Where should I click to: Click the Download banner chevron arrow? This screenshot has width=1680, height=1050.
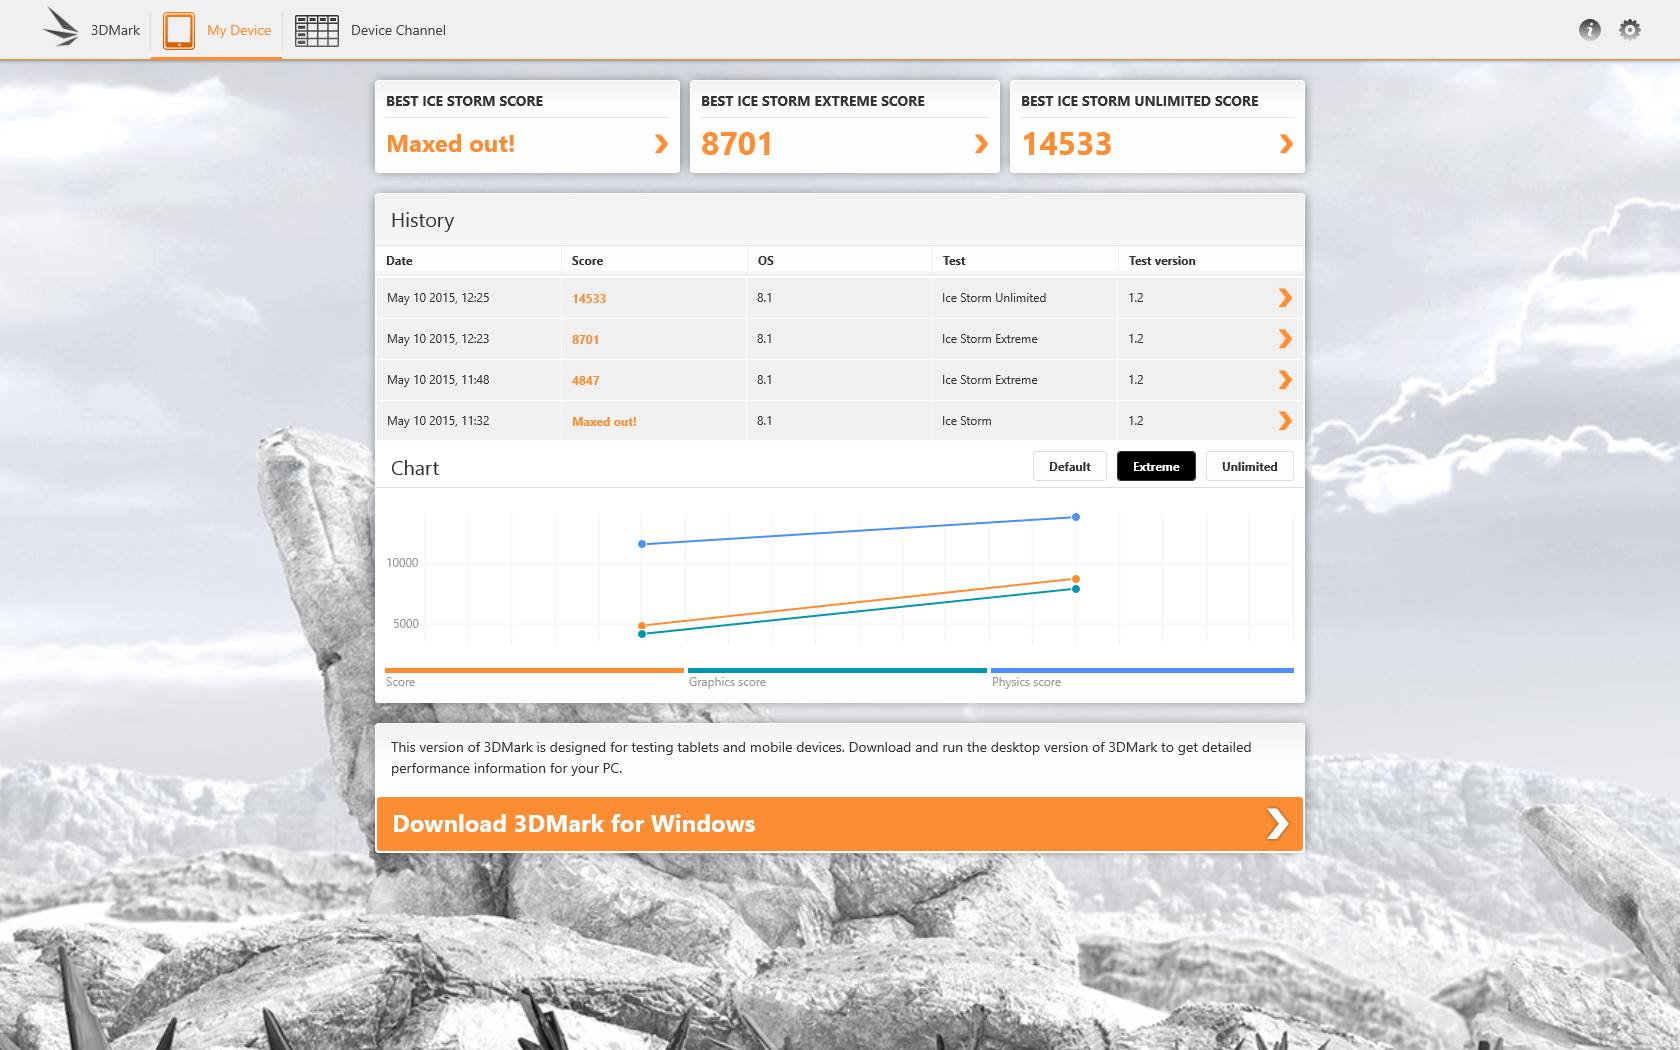[x=1276, y=824]
